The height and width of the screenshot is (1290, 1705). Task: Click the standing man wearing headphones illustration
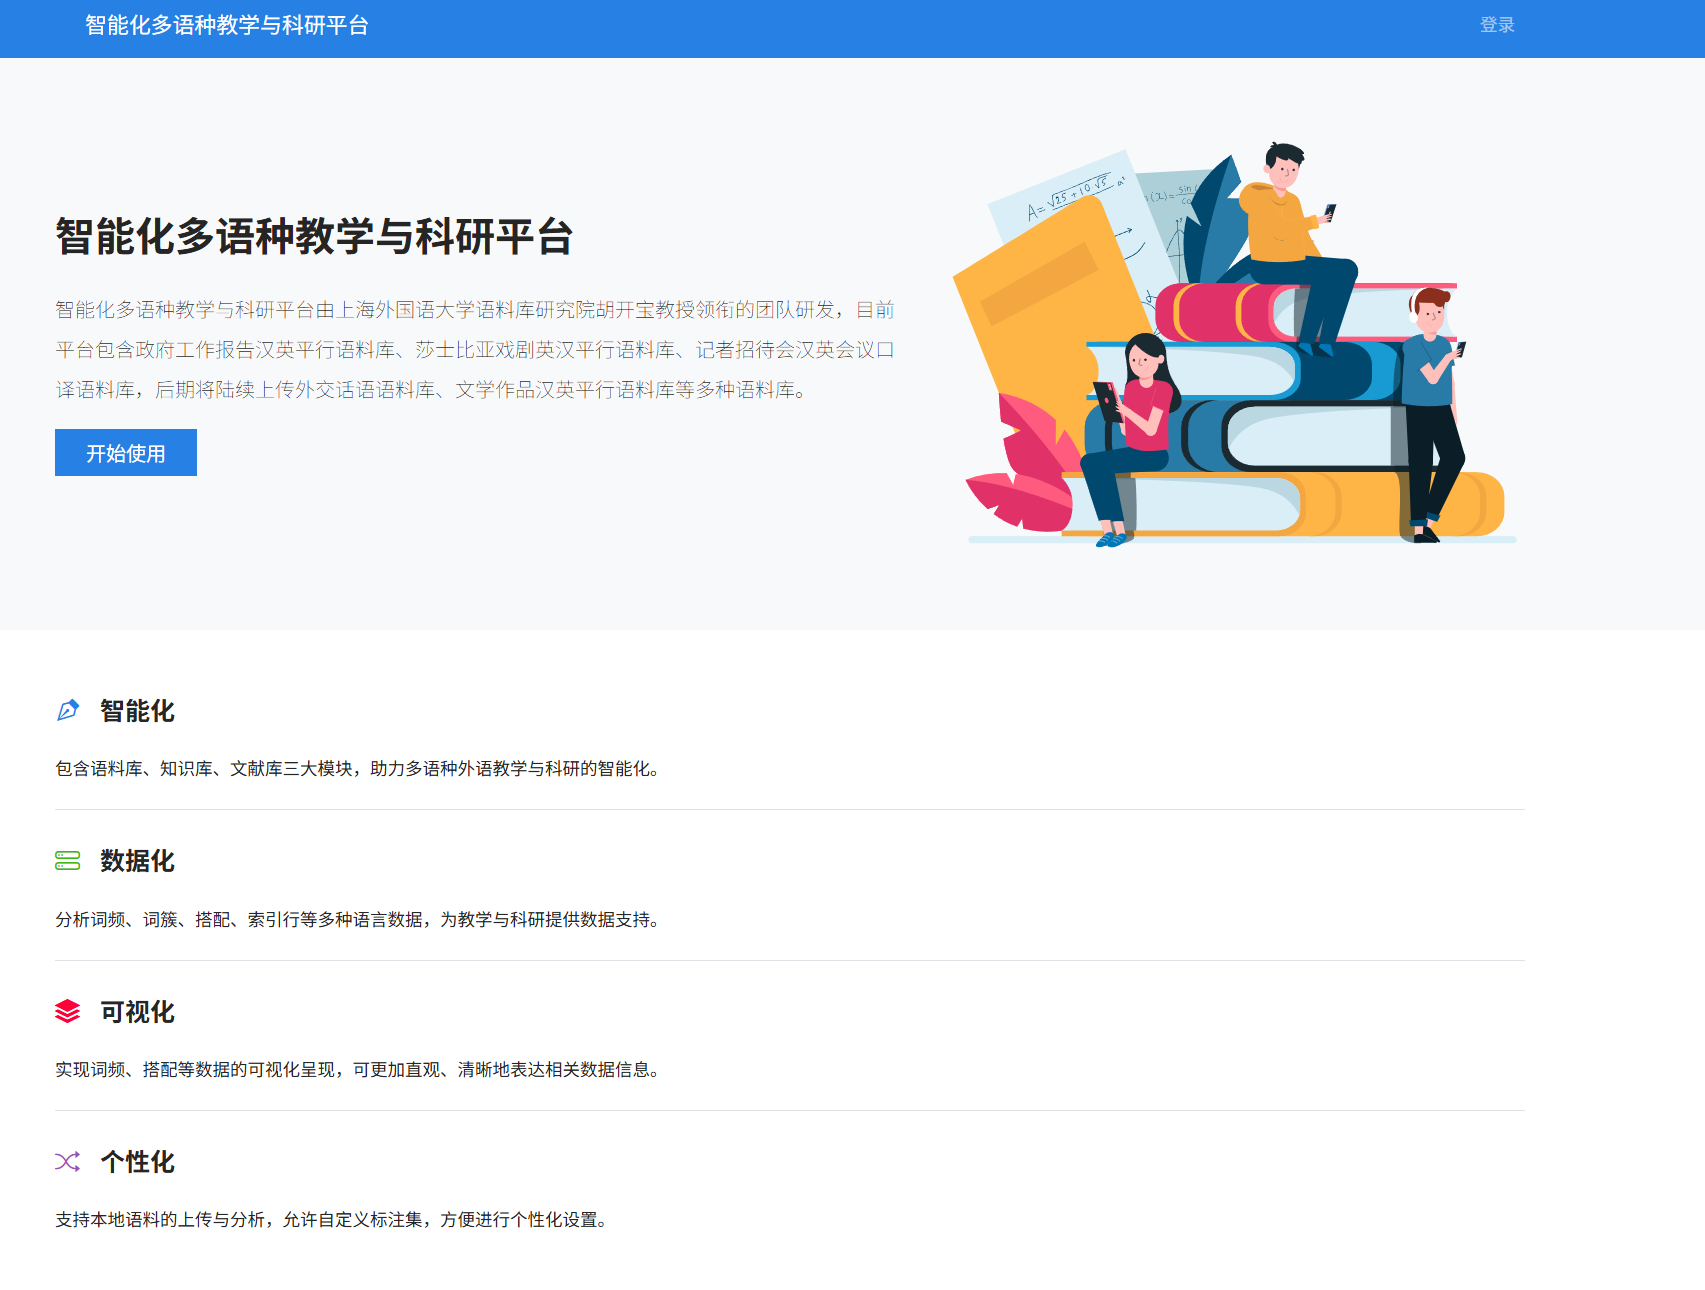[x=1430, y=400]
